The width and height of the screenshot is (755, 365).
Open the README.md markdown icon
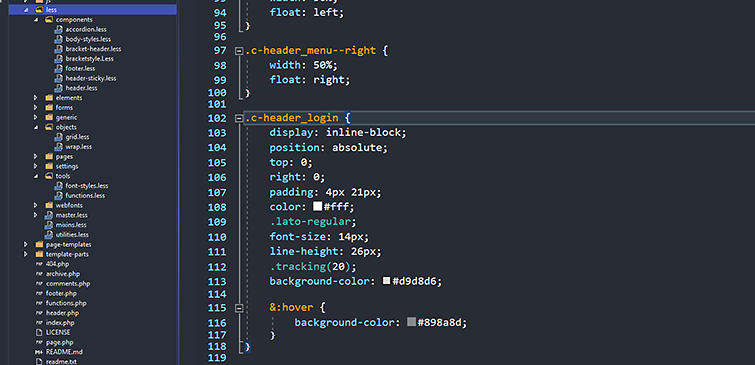pos(39,352)
